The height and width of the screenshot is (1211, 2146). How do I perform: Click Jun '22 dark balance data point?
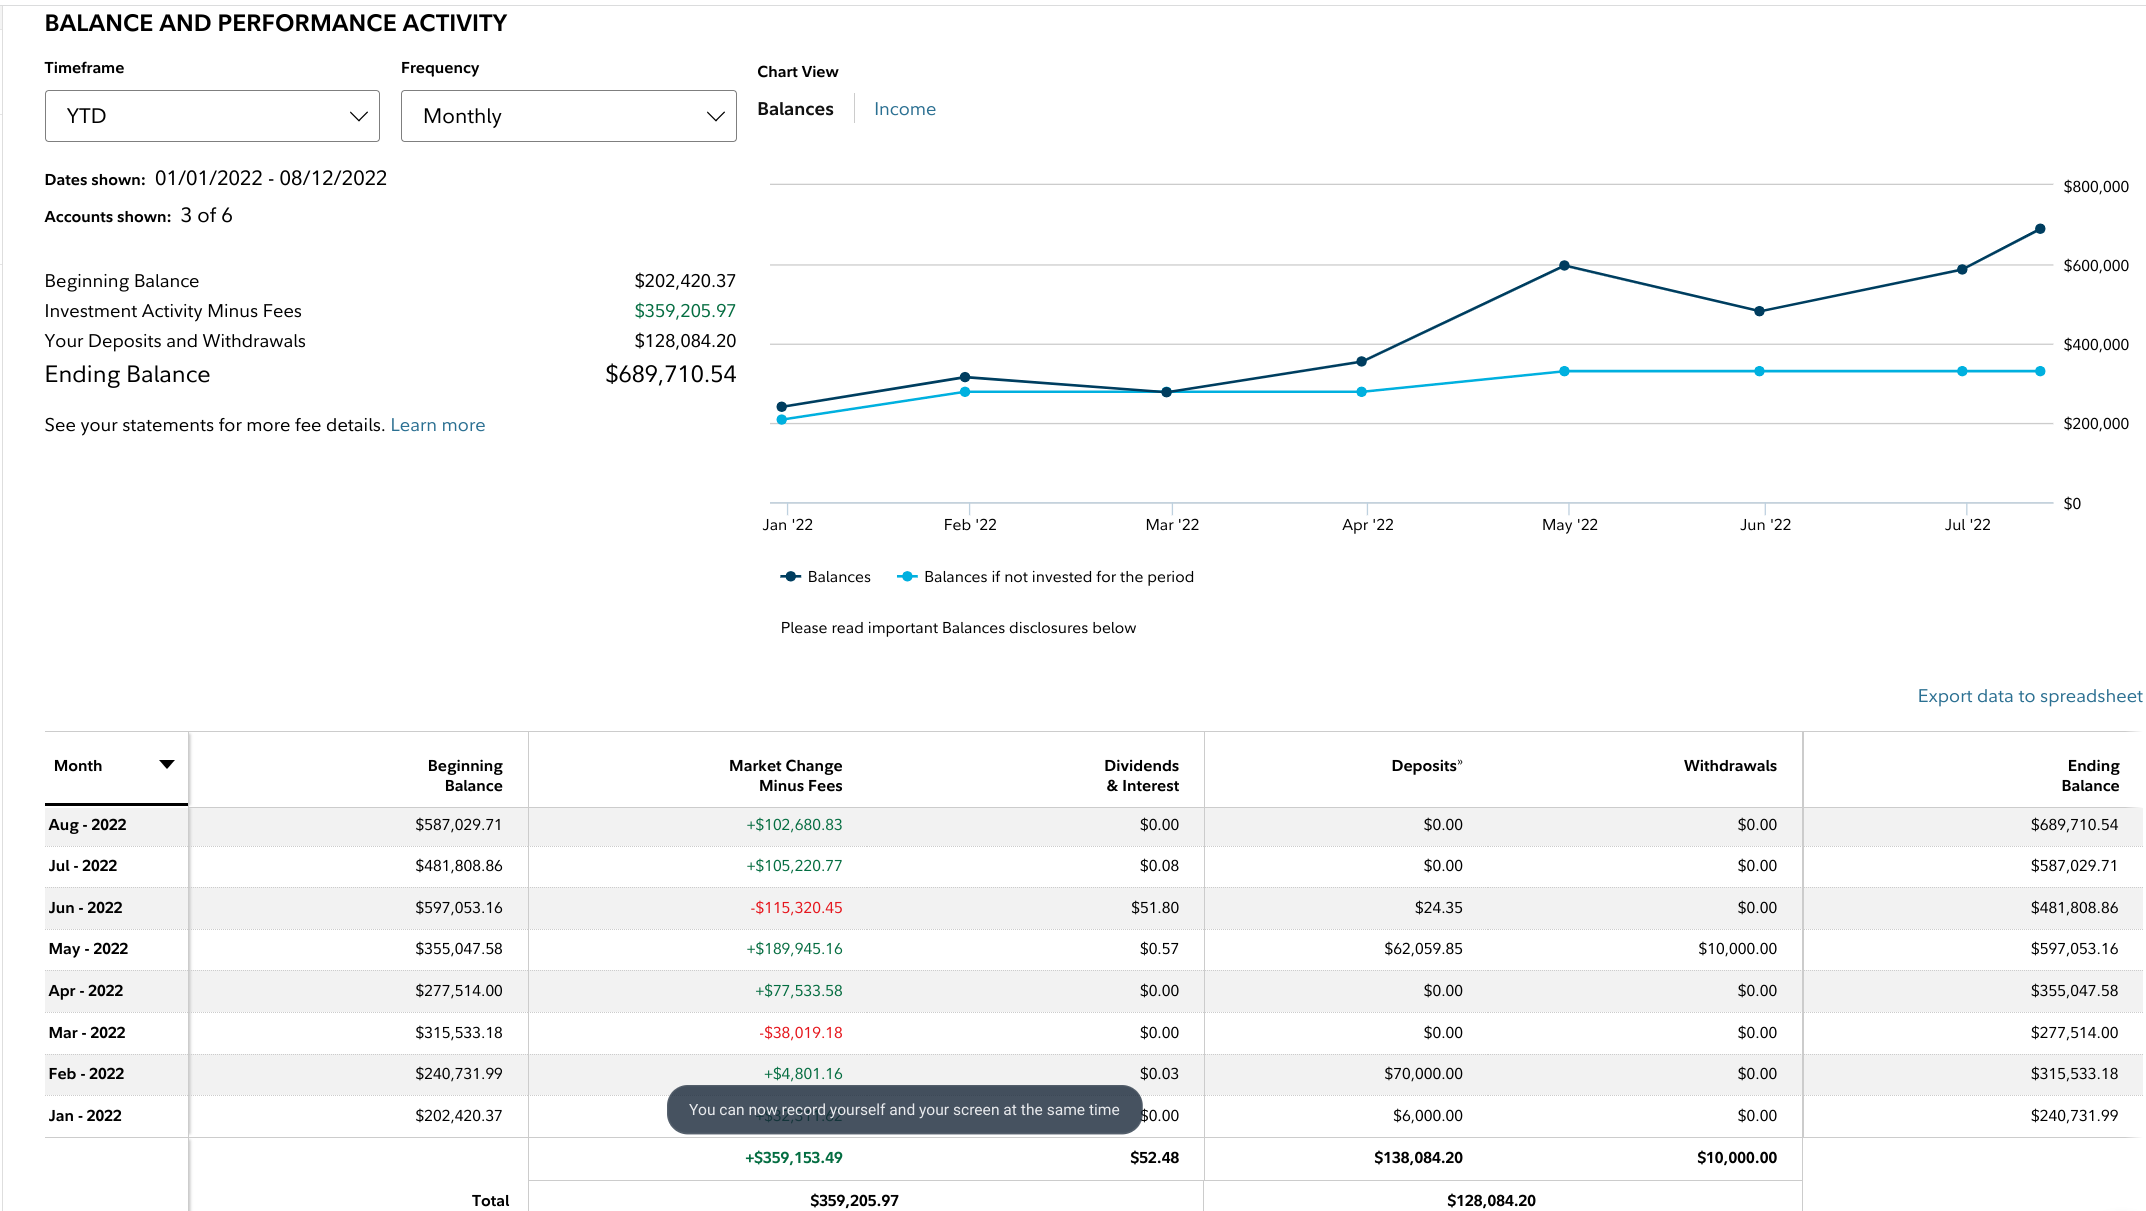[x=1759, y=311]
